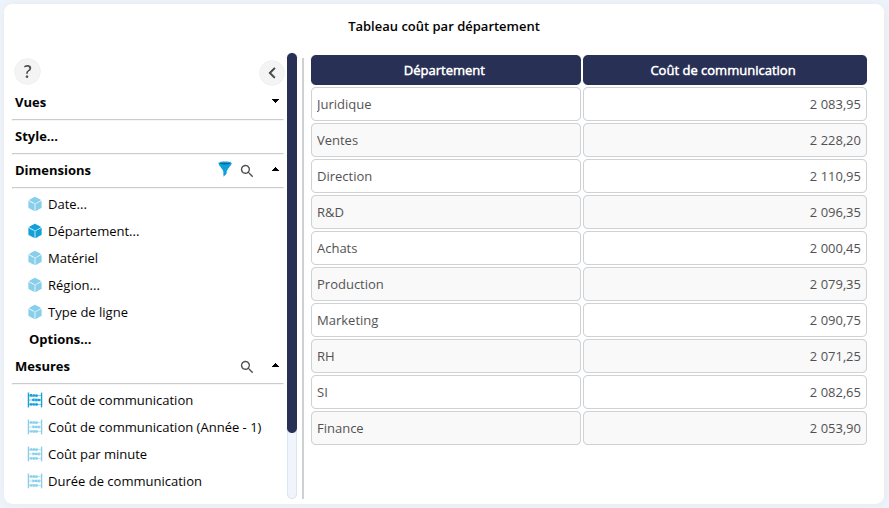This screenshot has height=508, width=889.
Task: Click the Coût de communication column header
Action: pyautogui.click(x=724, y=70)
